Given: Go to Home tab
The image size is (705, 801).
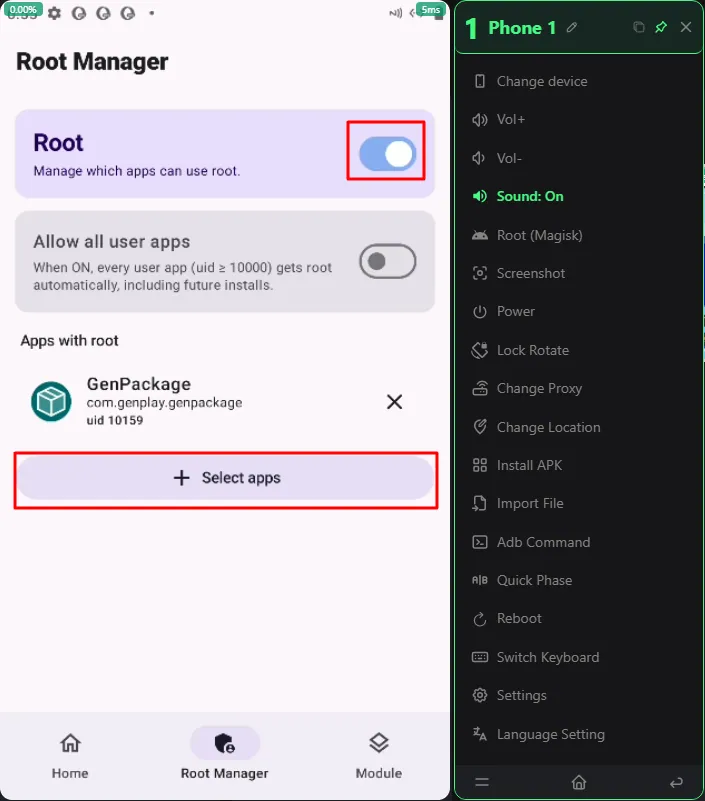Looking at the screenshot, I should (x=70, y=757).
